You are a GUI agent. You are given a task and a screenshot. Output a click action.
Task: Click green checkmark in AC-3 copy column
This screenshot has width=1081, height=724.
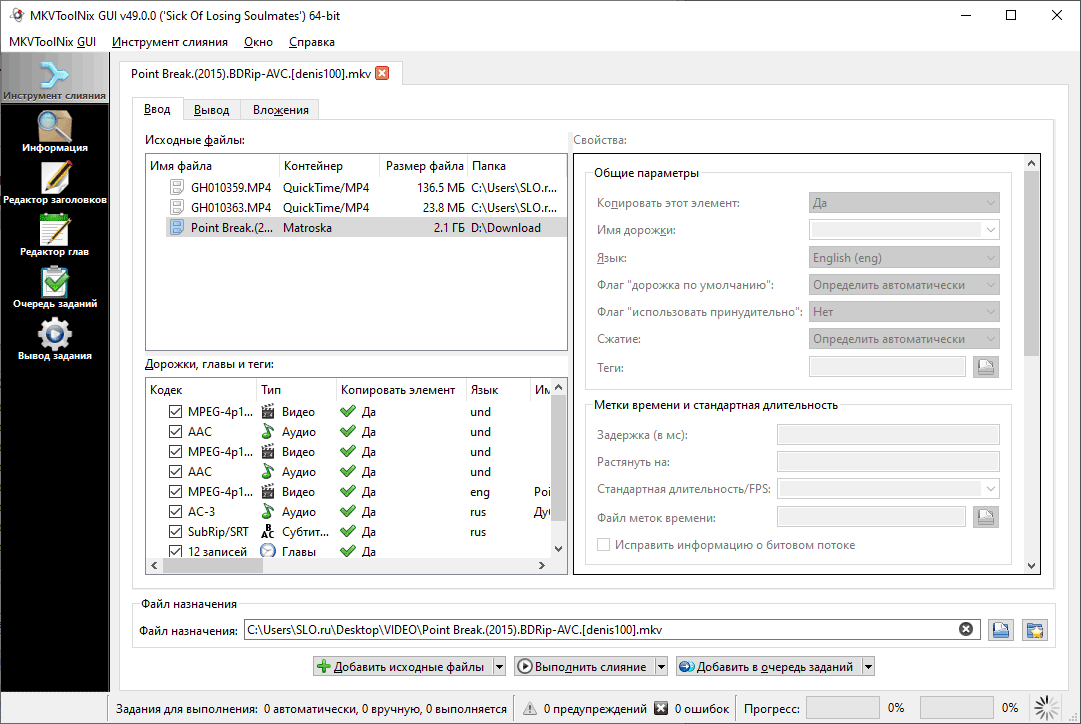348,511
